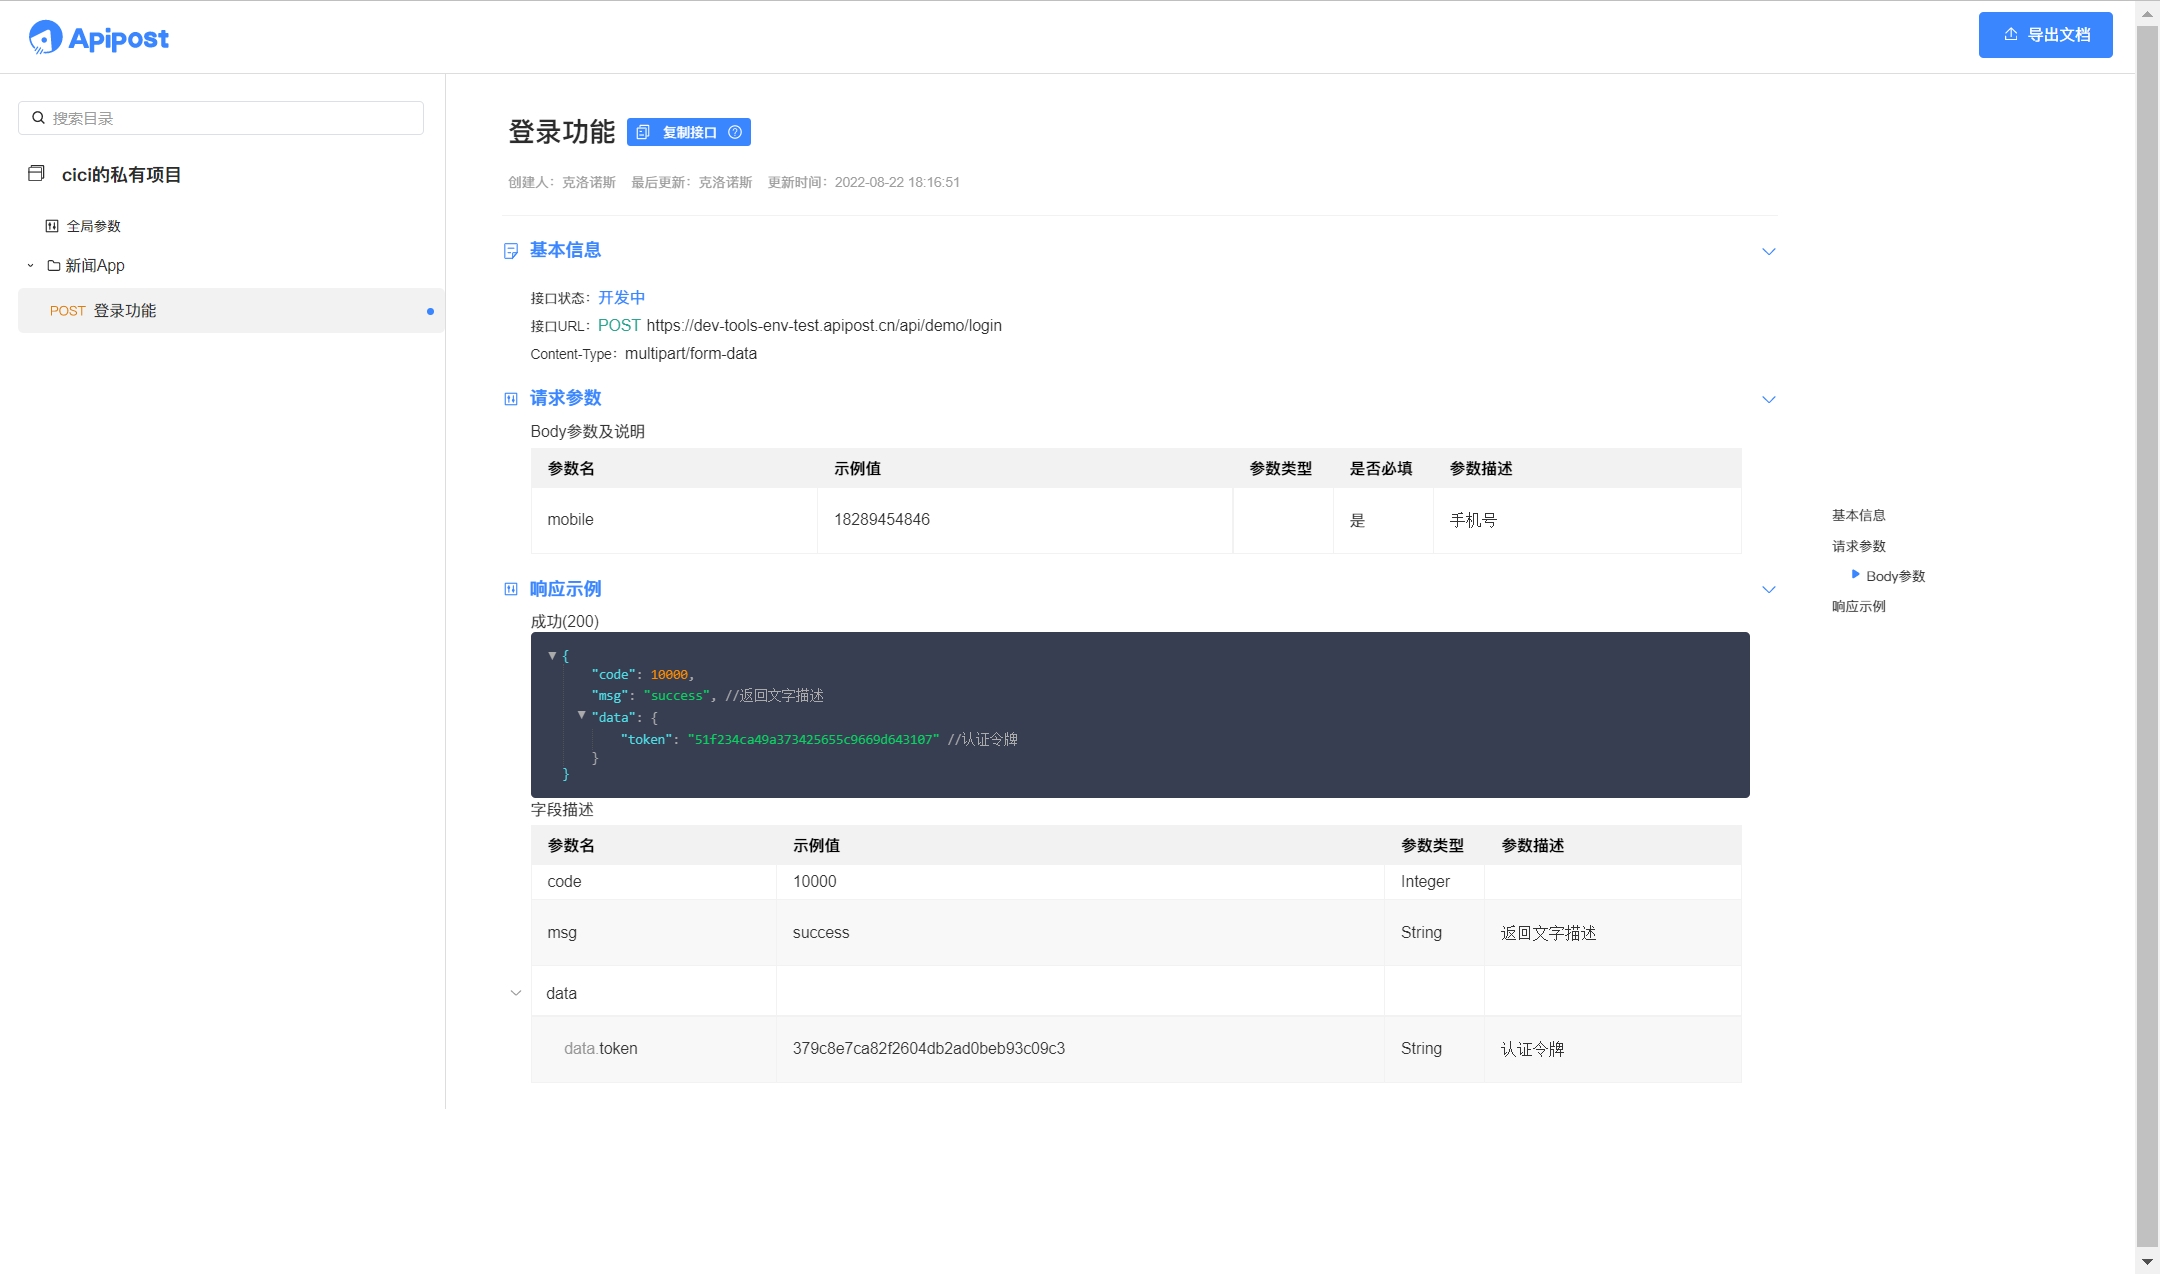Click the blue dot on 登录功能 item
Viewport: 2160px width, 1274px height.
(430, 311)
